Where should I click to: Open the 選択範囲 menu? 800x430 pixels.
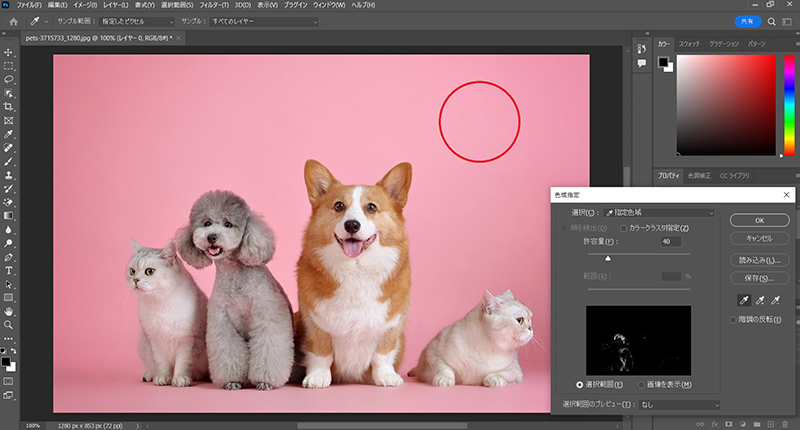coord(177,5)
